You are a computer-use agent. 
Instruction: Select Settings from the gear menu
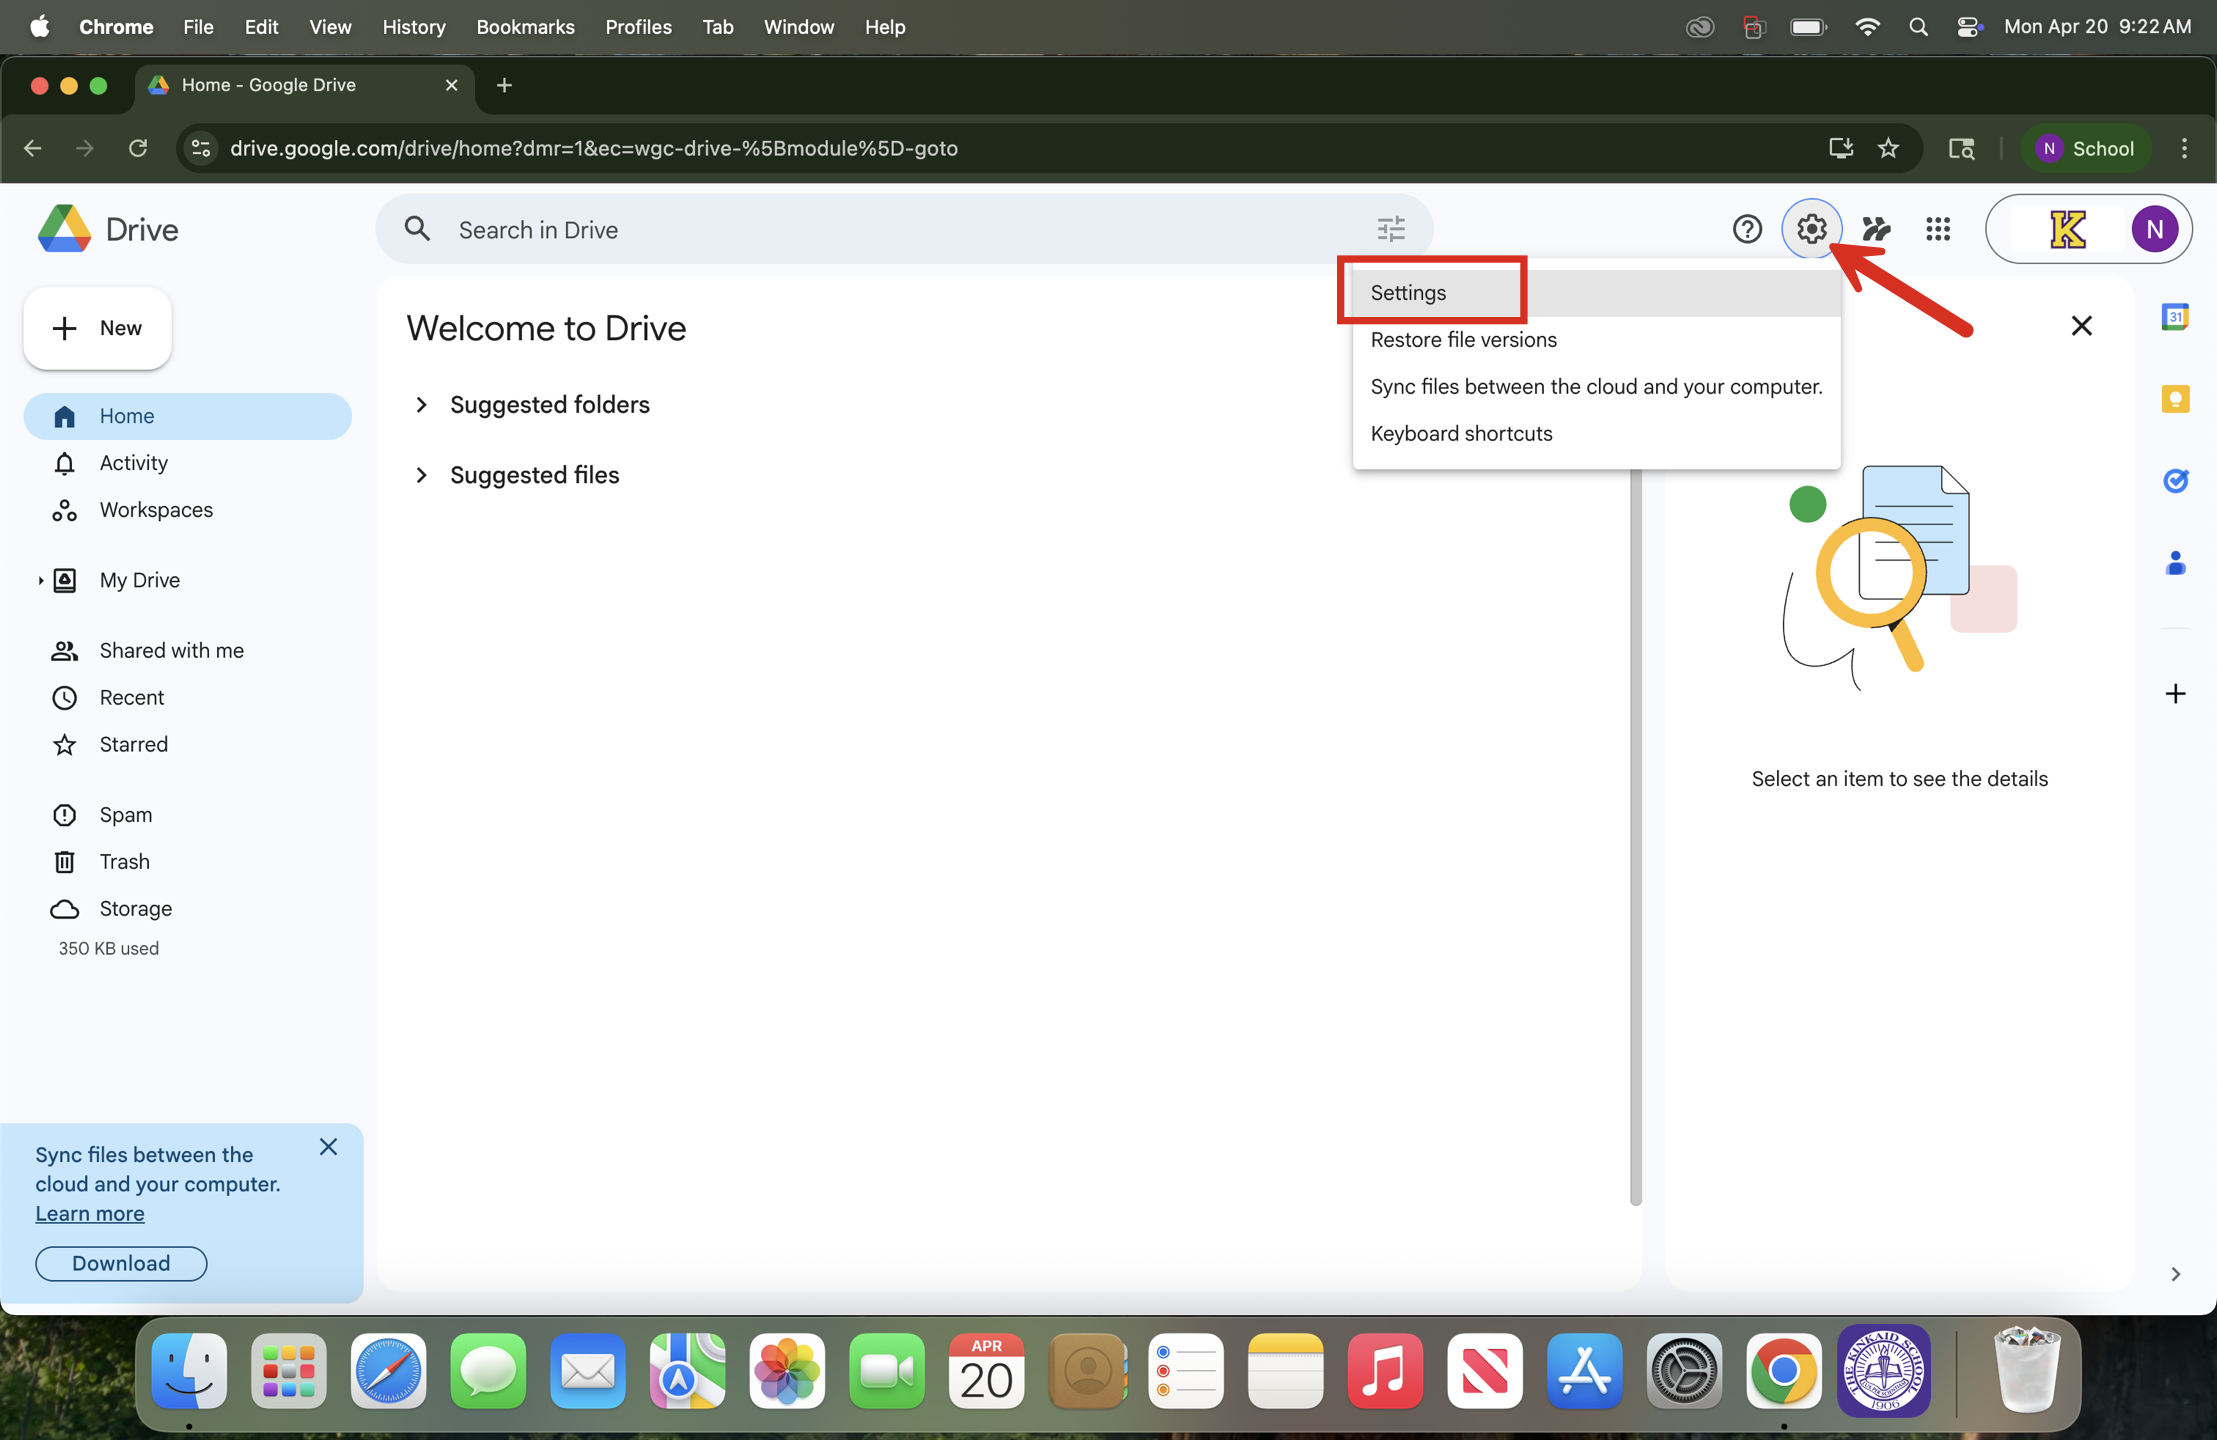tap(1408, 293)
